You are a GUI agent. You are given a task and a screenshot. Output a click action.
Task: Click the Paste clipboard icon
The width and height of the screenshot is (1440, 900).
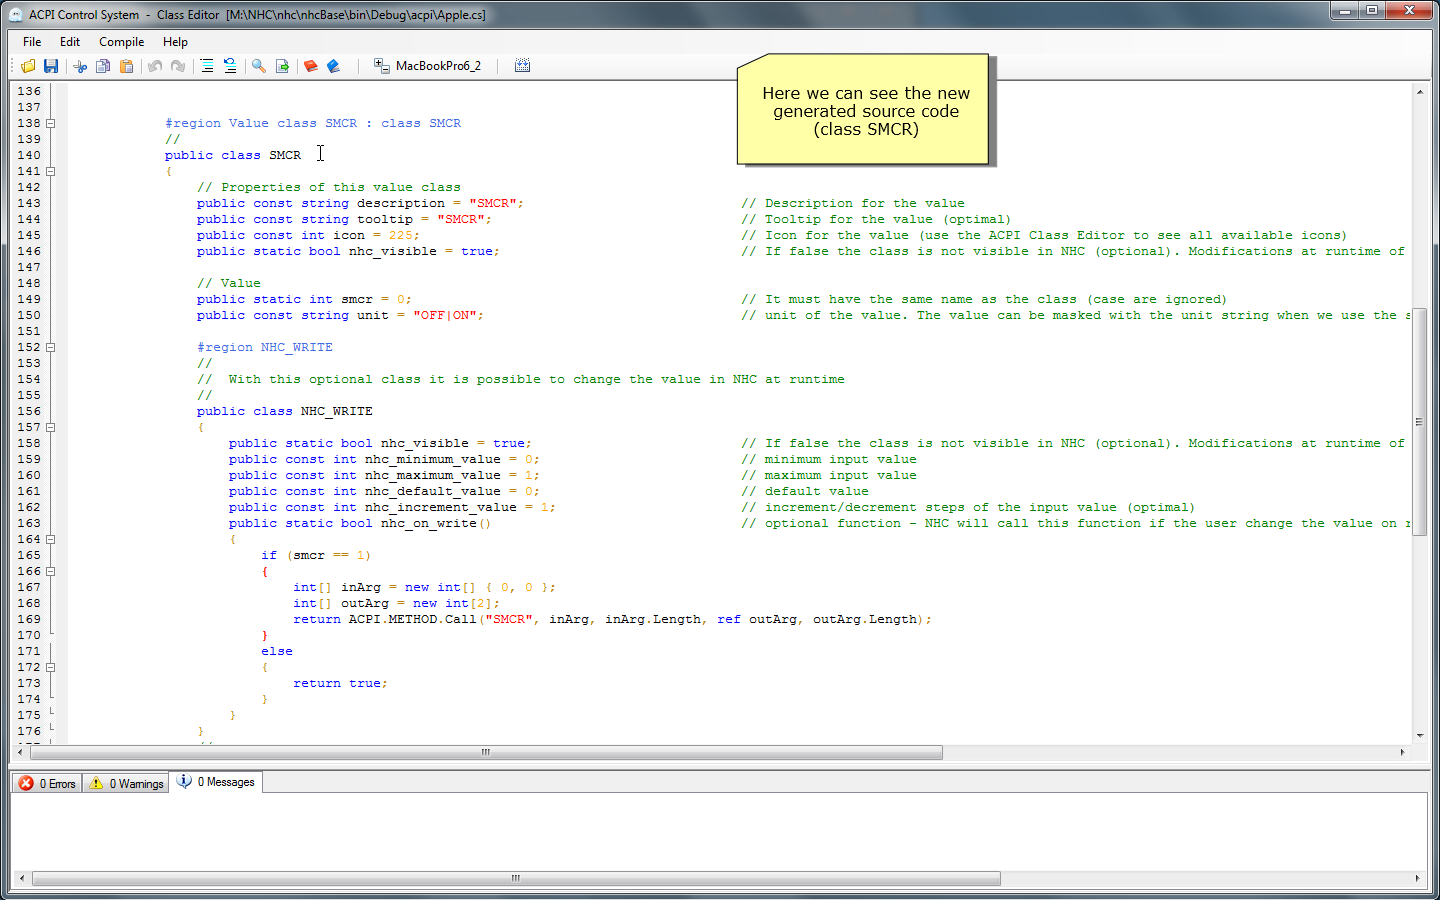point(126,66)
